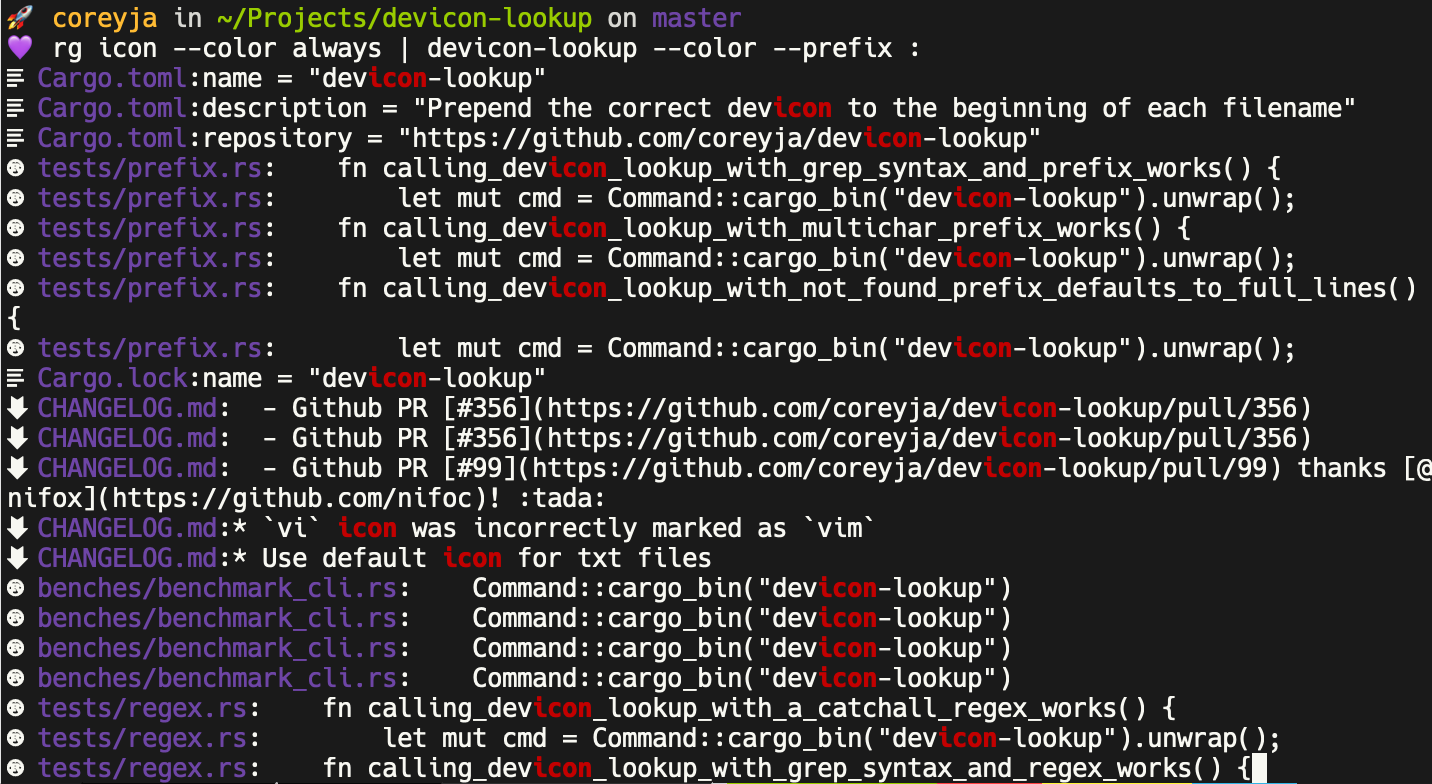
Task: Click the markdown arrow icon on the vi icon line
Action: coord(15,528)
